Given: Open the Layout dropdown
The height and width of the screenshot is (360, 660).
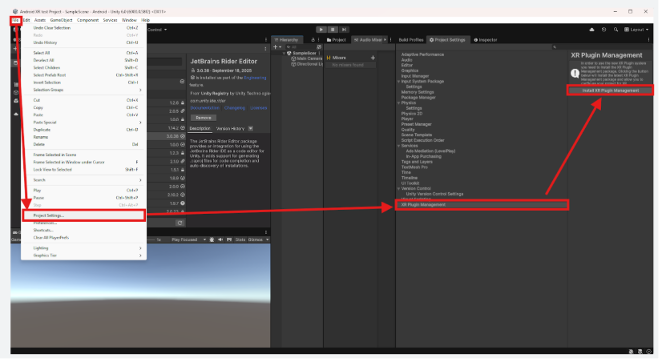Looking at the screenshot, I should pos(636,29).
